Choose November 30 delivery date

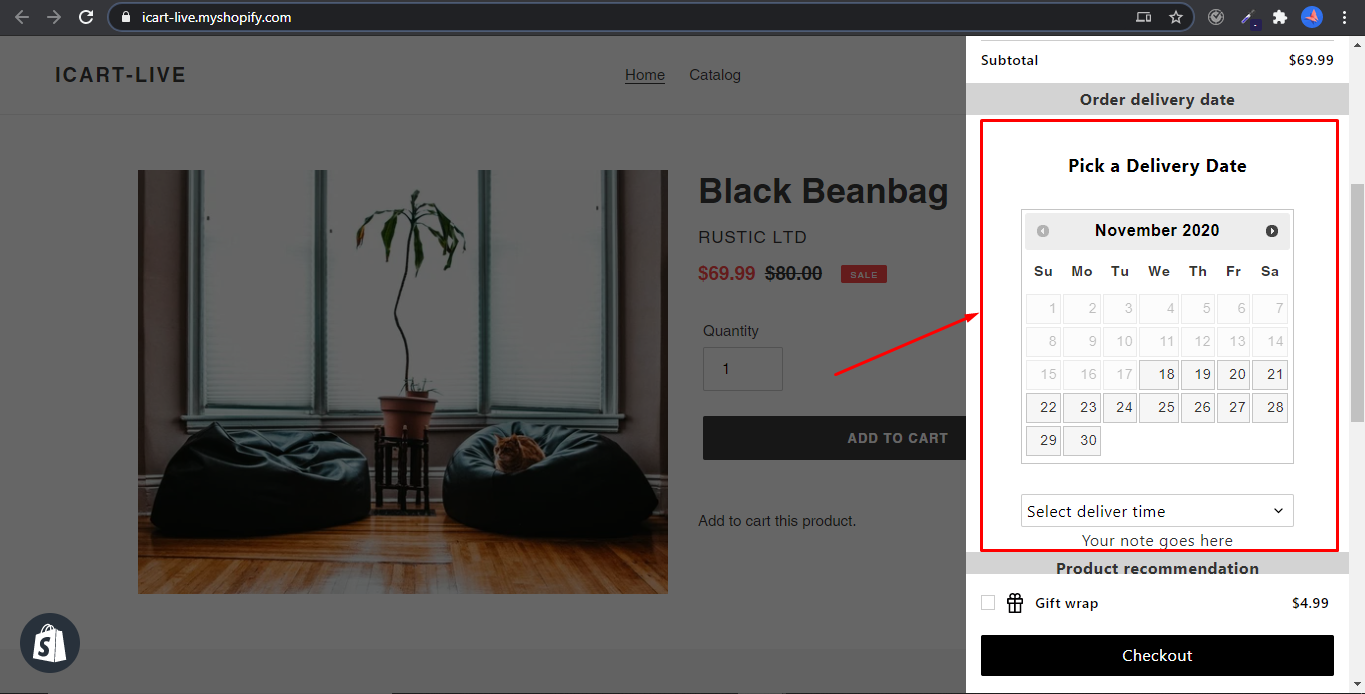click(x=1082, y=441)
